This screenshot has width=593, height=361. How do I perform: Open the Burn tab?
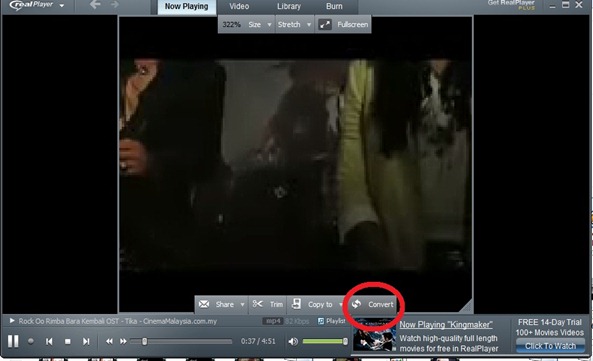point(334,6)
